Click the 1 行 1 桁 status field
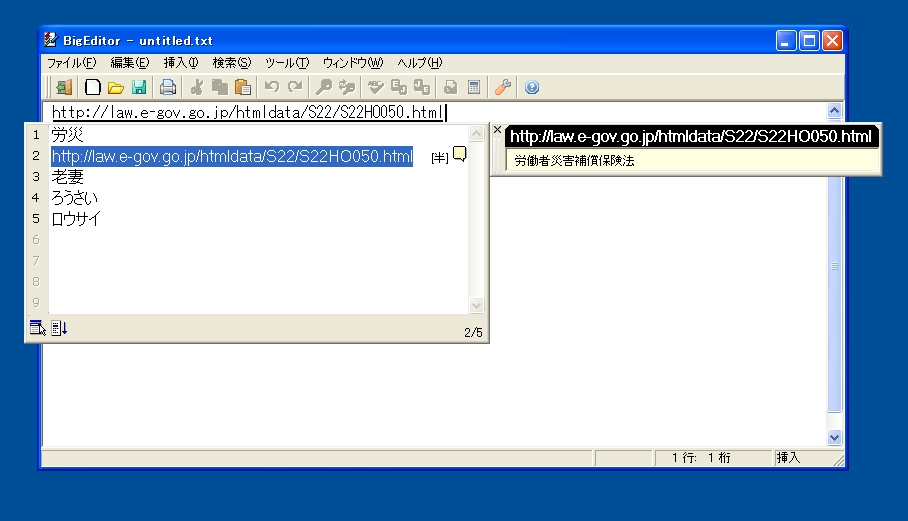Screen dimensions: 908x521 tap(713, 458)
